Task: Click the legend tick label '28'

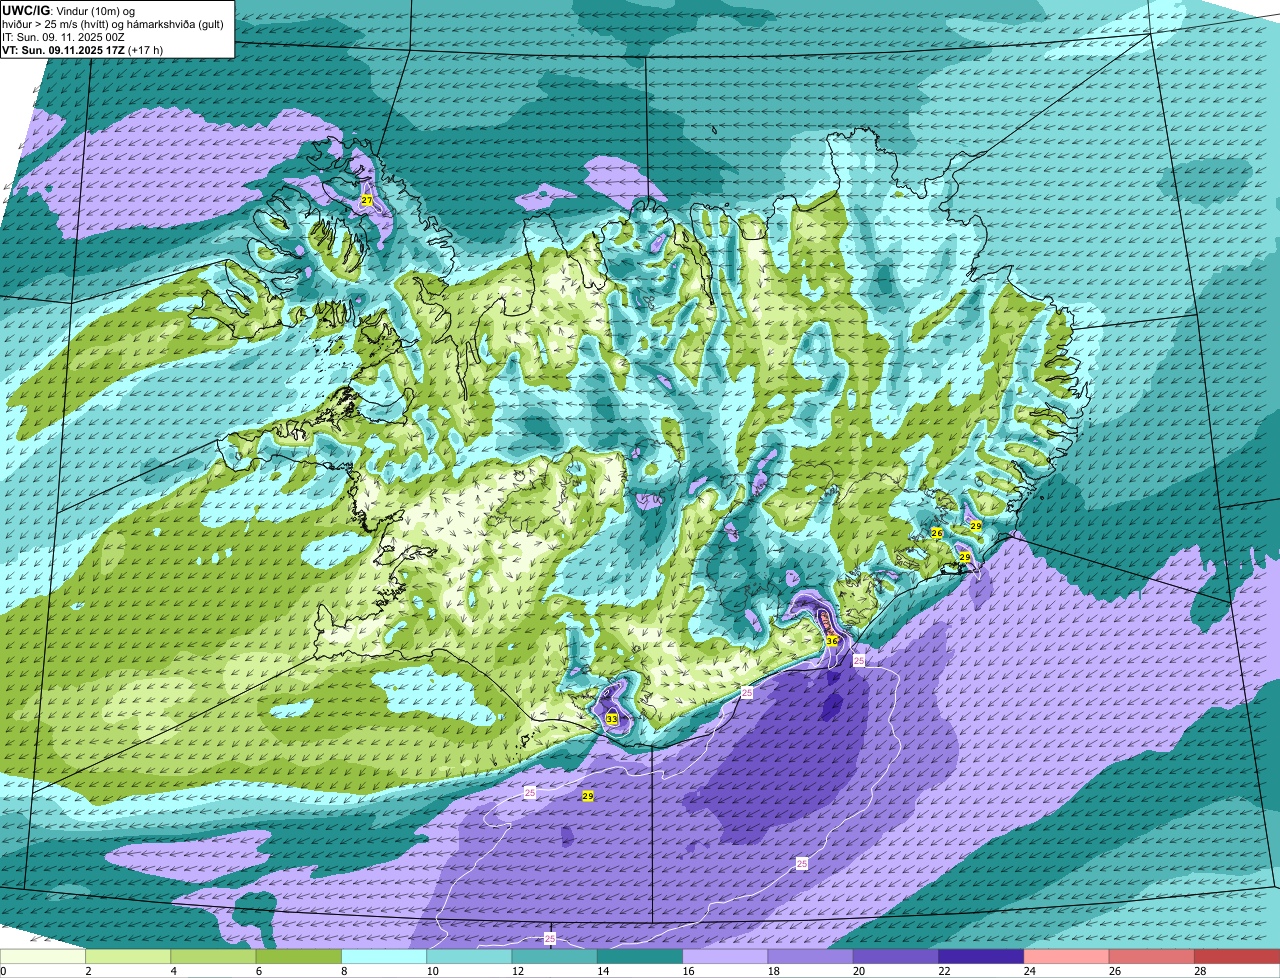Action: [1199, 971]
